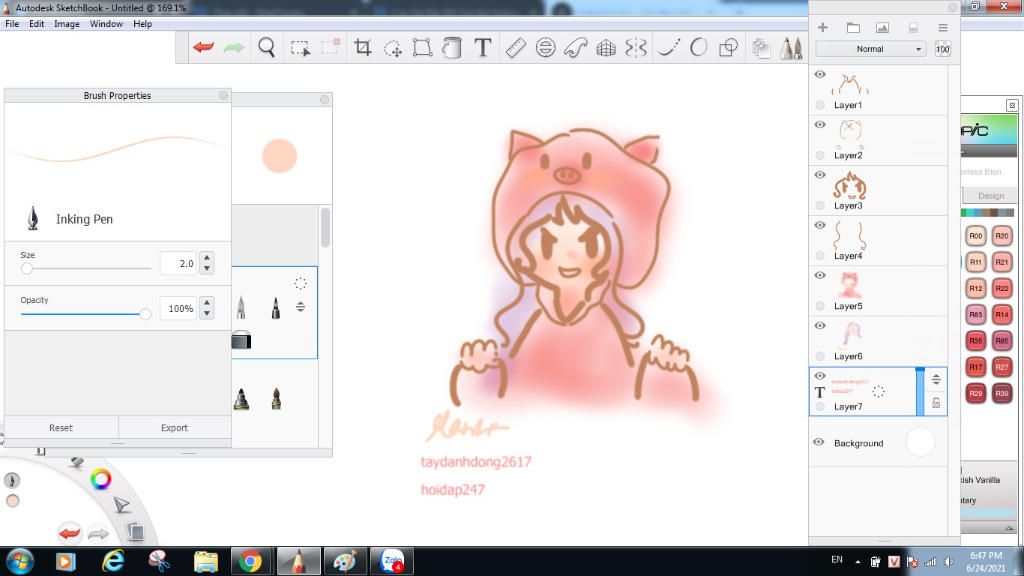Increase brush Size with up arrow
The width and height of the screenshot is (1024, 576).
(206, 257)
